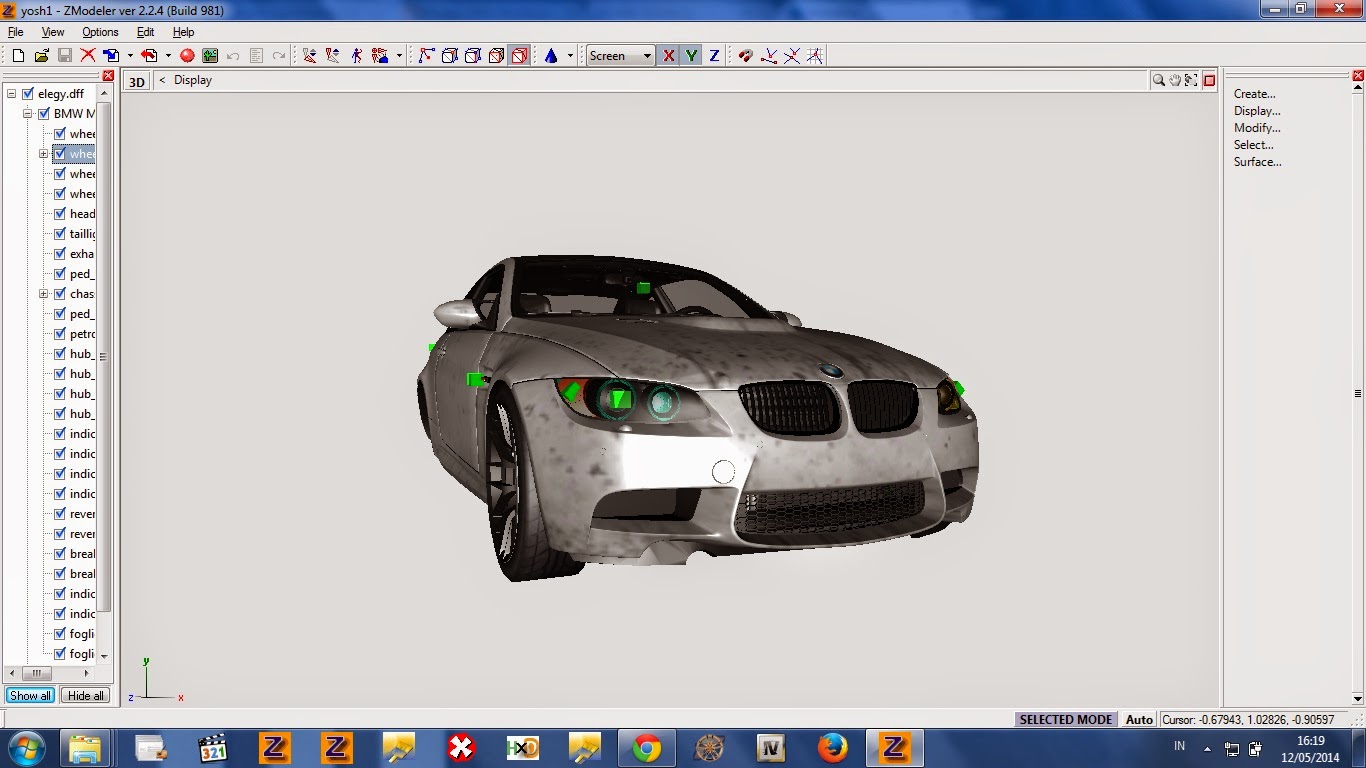This screenshot has width=1366, height=768.
Task: Activate the zoom magnifier icon above the viewport
Action: point(1158,80)
